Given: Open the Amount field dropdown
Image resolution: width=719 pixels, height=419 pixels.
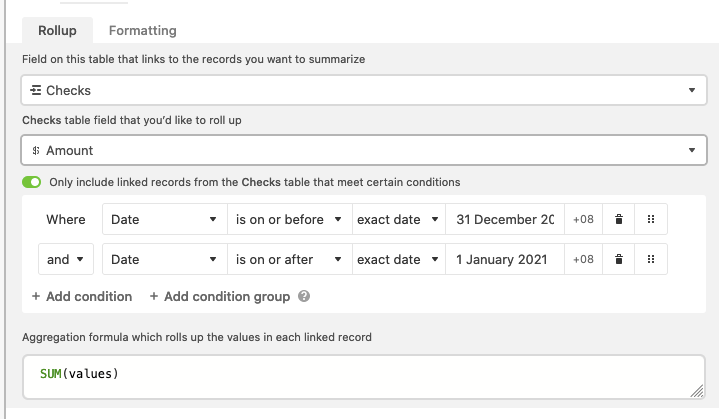Looking at the screenshot, I should point(364,150).
